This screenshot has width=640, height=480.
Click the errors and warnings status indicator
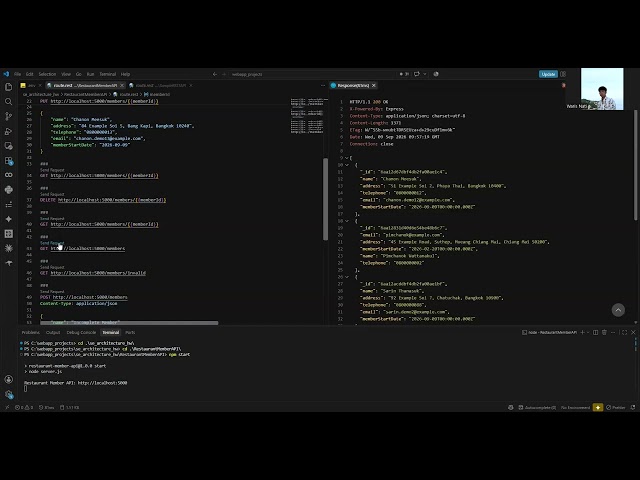24,407
